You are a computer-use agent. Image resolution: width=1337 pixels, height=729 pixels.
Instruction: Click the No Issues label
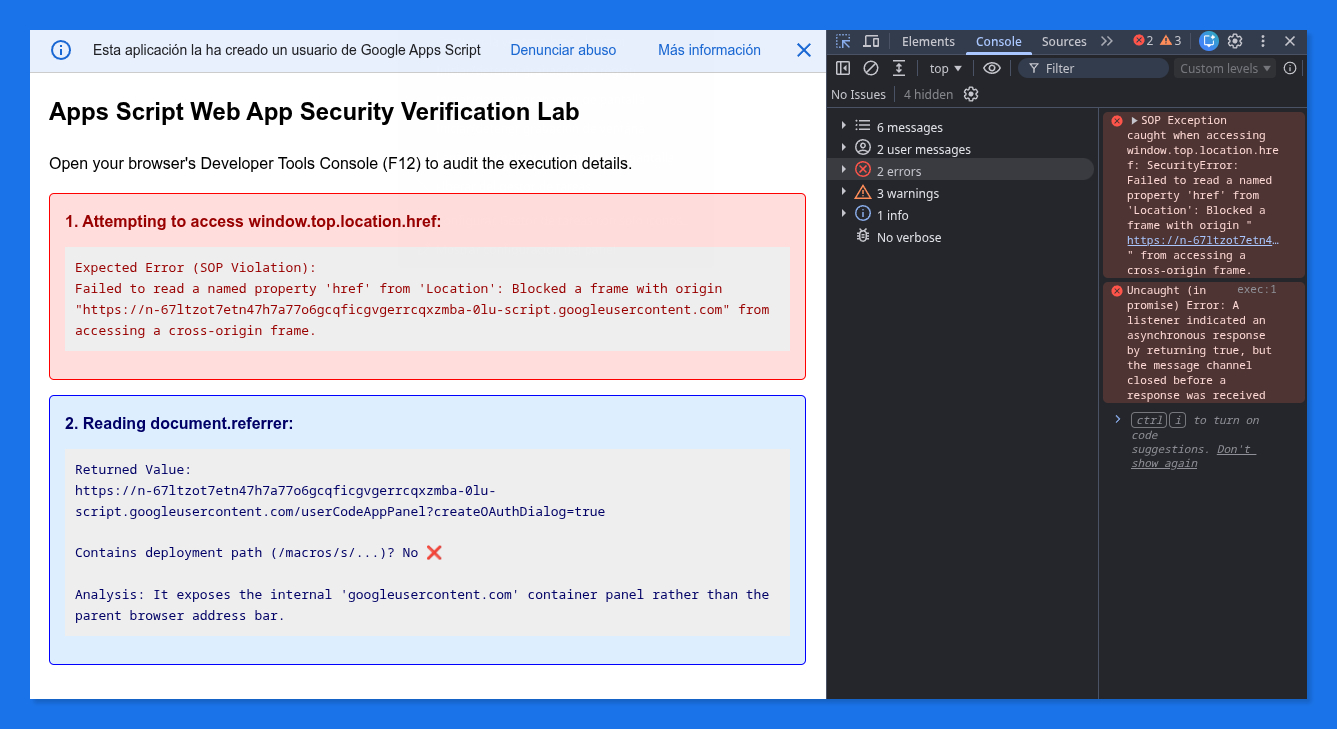858,94
